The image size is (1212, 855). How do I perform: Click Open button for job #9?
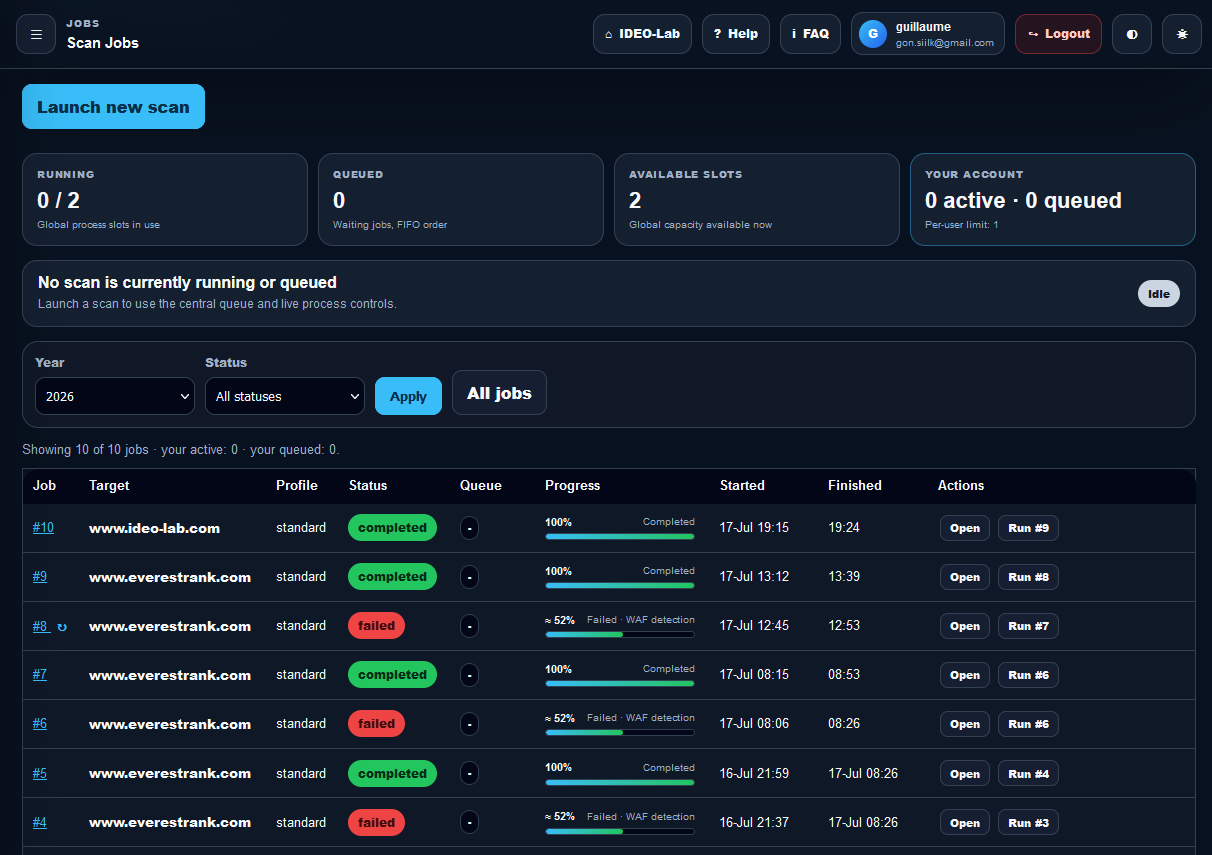point(965,577)
